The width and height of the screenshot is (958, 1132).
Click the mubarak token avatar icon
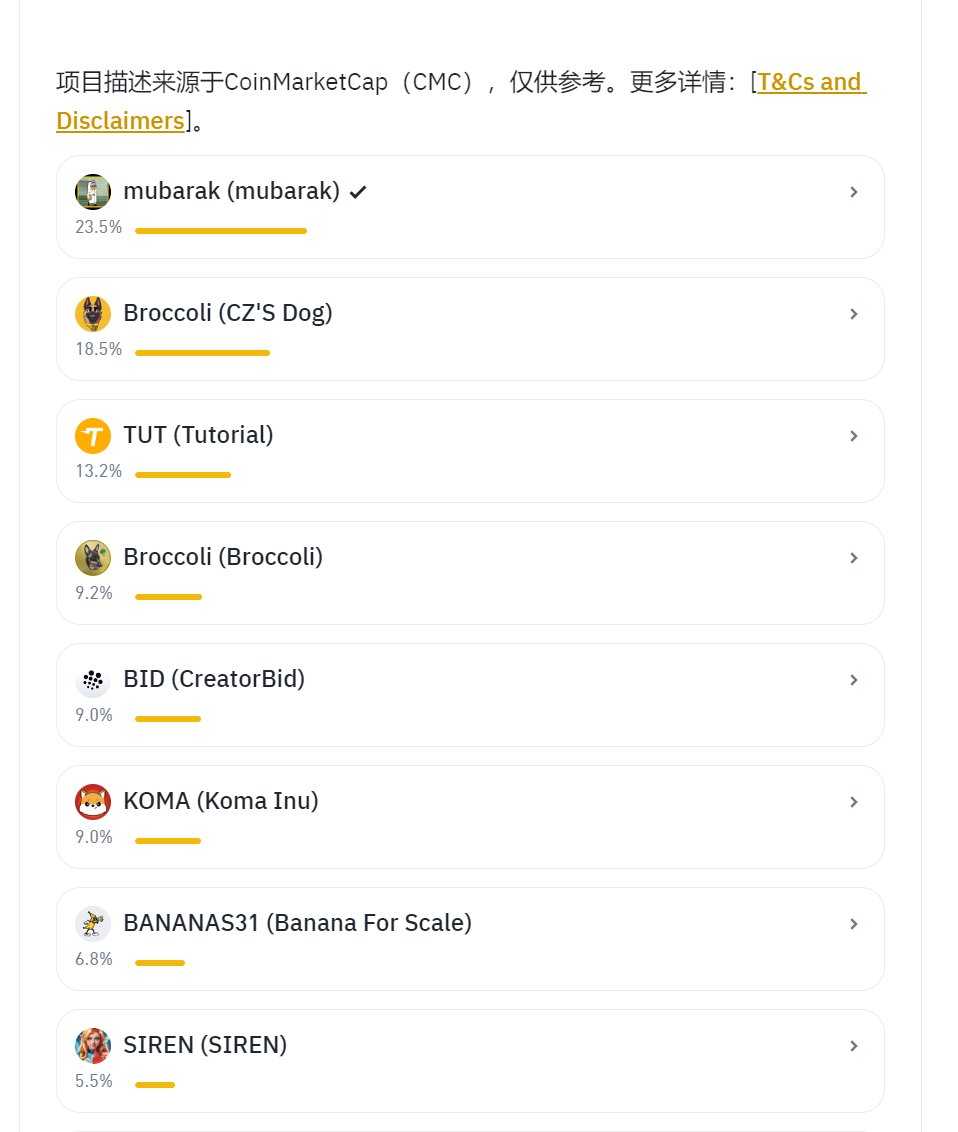click(93, 192)
